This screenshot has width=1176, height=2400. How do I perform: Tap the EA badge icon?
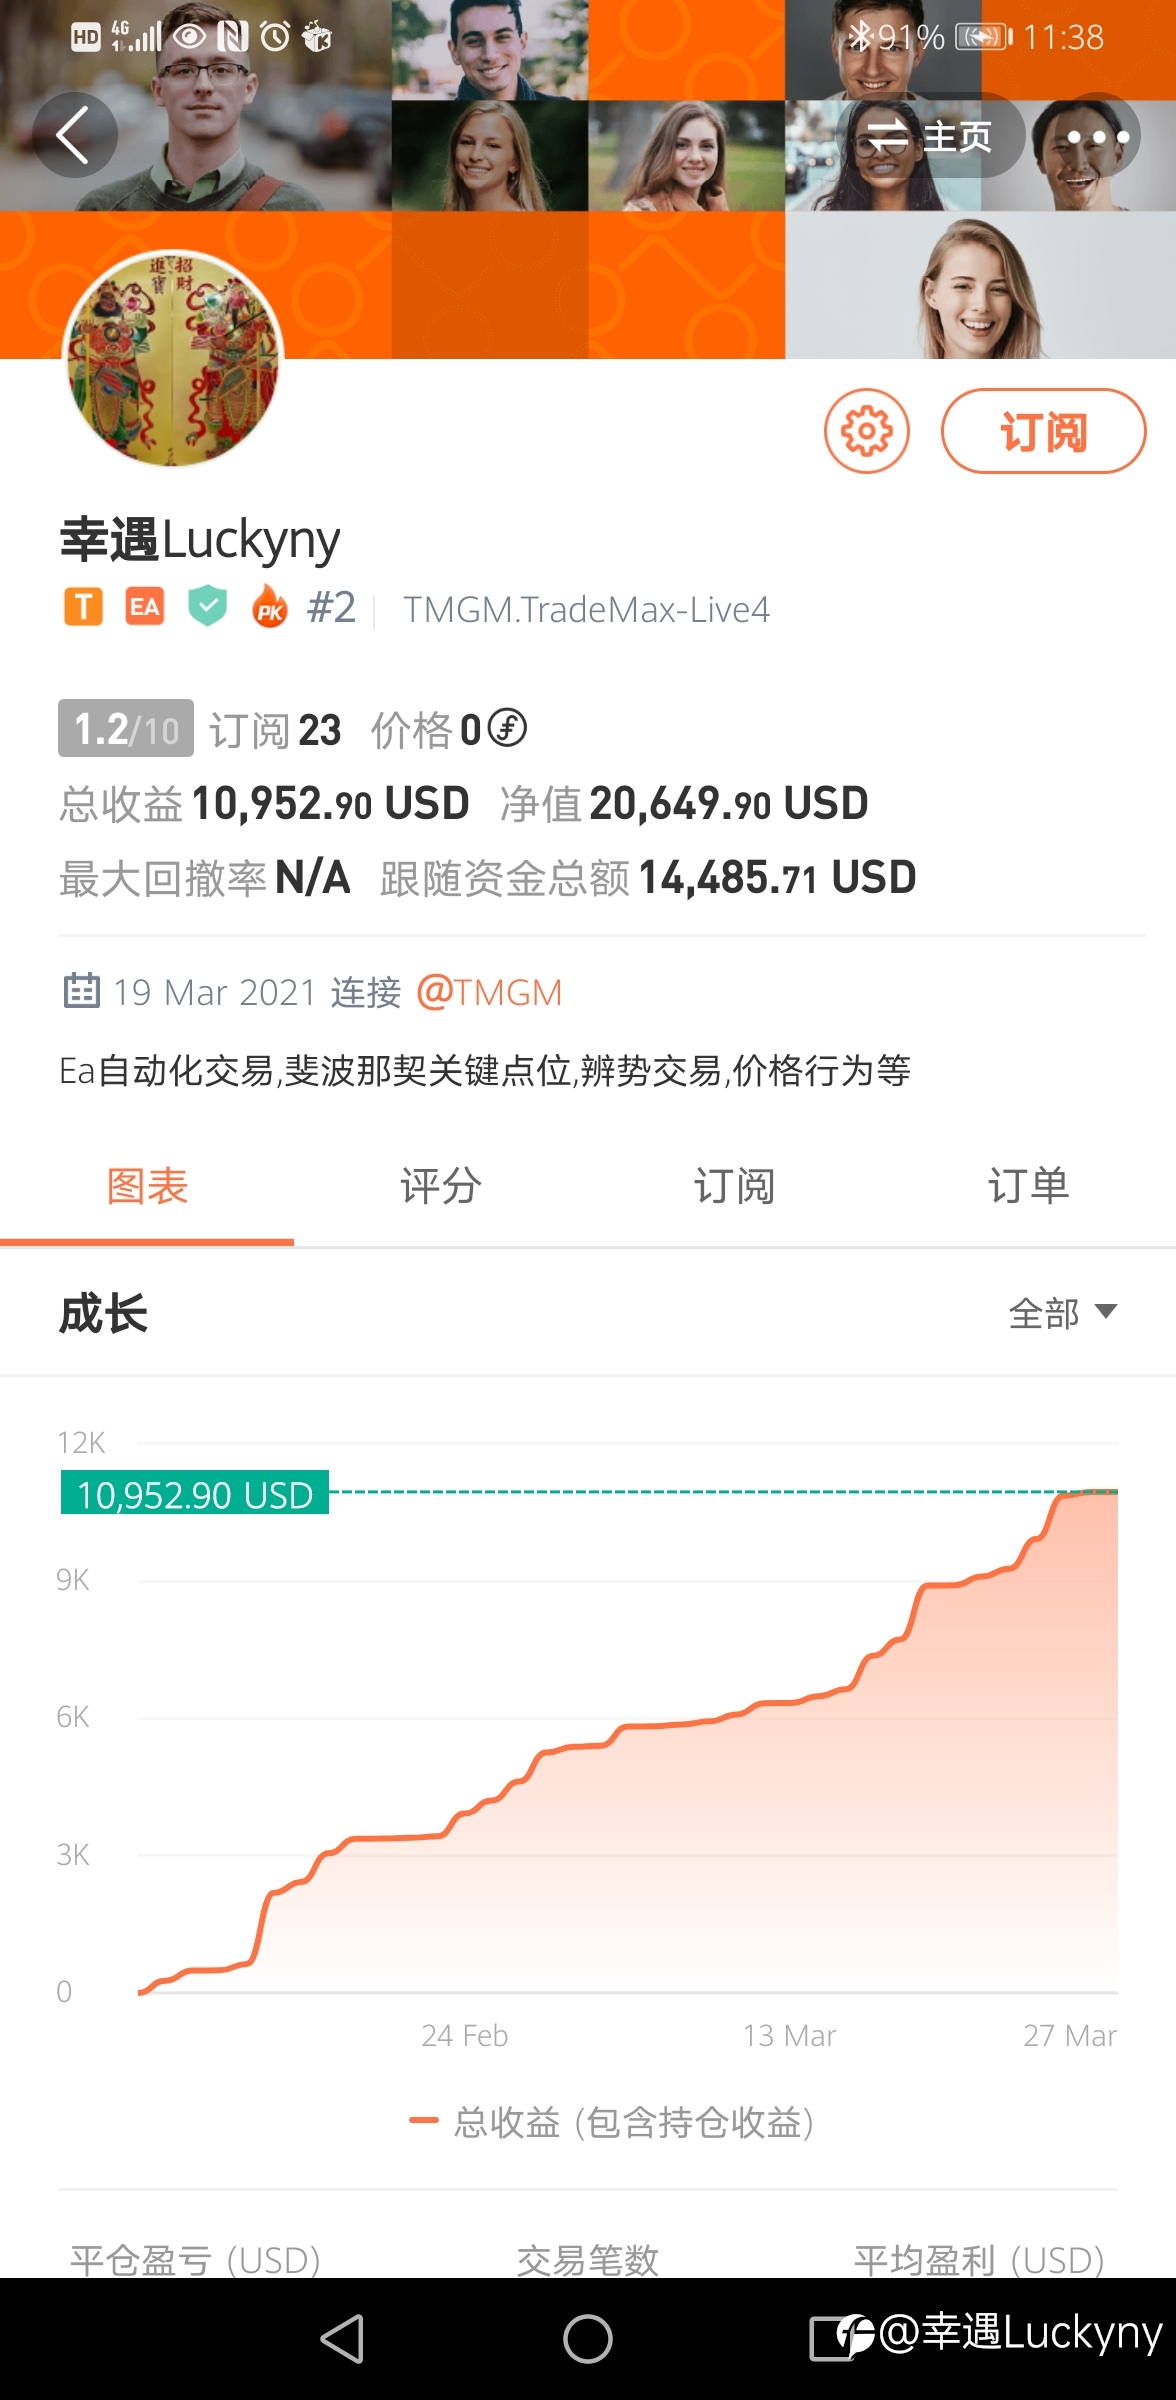point(145,607)
